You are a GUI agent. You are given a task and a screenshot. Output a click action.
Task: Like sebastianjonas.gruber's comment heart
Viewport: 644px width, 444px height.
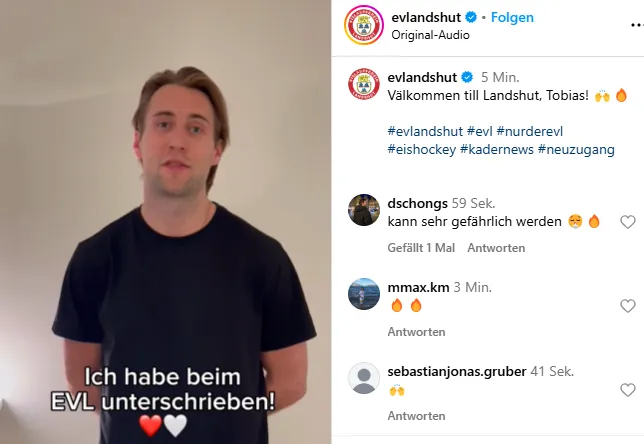[628, 390]
